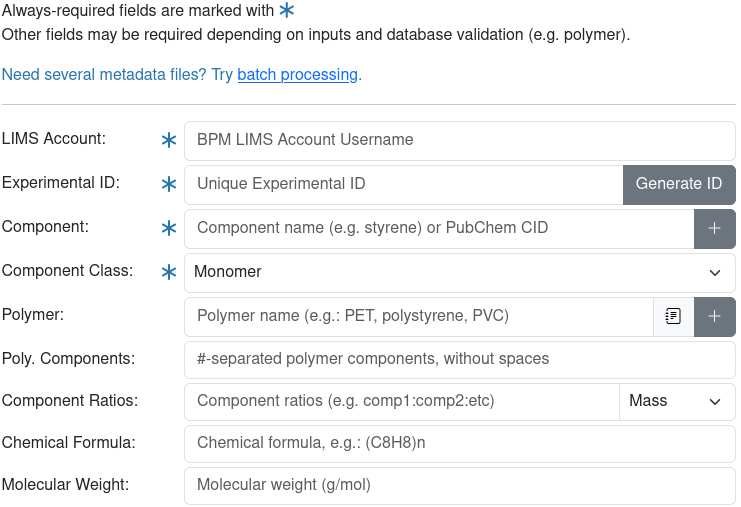The width and height of the screenshot is (741, 507).
Task: Focus the Poly. Components text field
Action: tap(459, 359)
